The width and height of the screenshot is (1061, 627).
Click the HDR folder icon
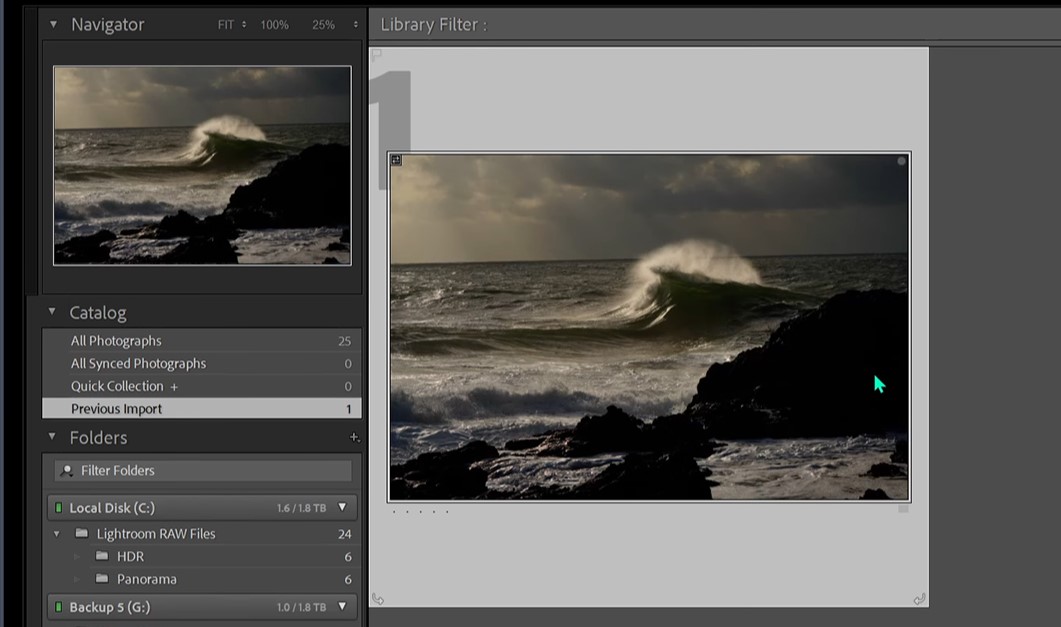102,556
